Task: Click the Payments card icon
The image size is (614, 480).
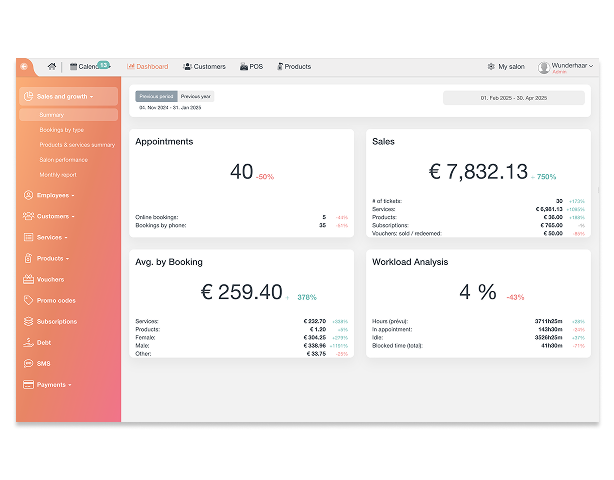Action: [x=28, y=385]
